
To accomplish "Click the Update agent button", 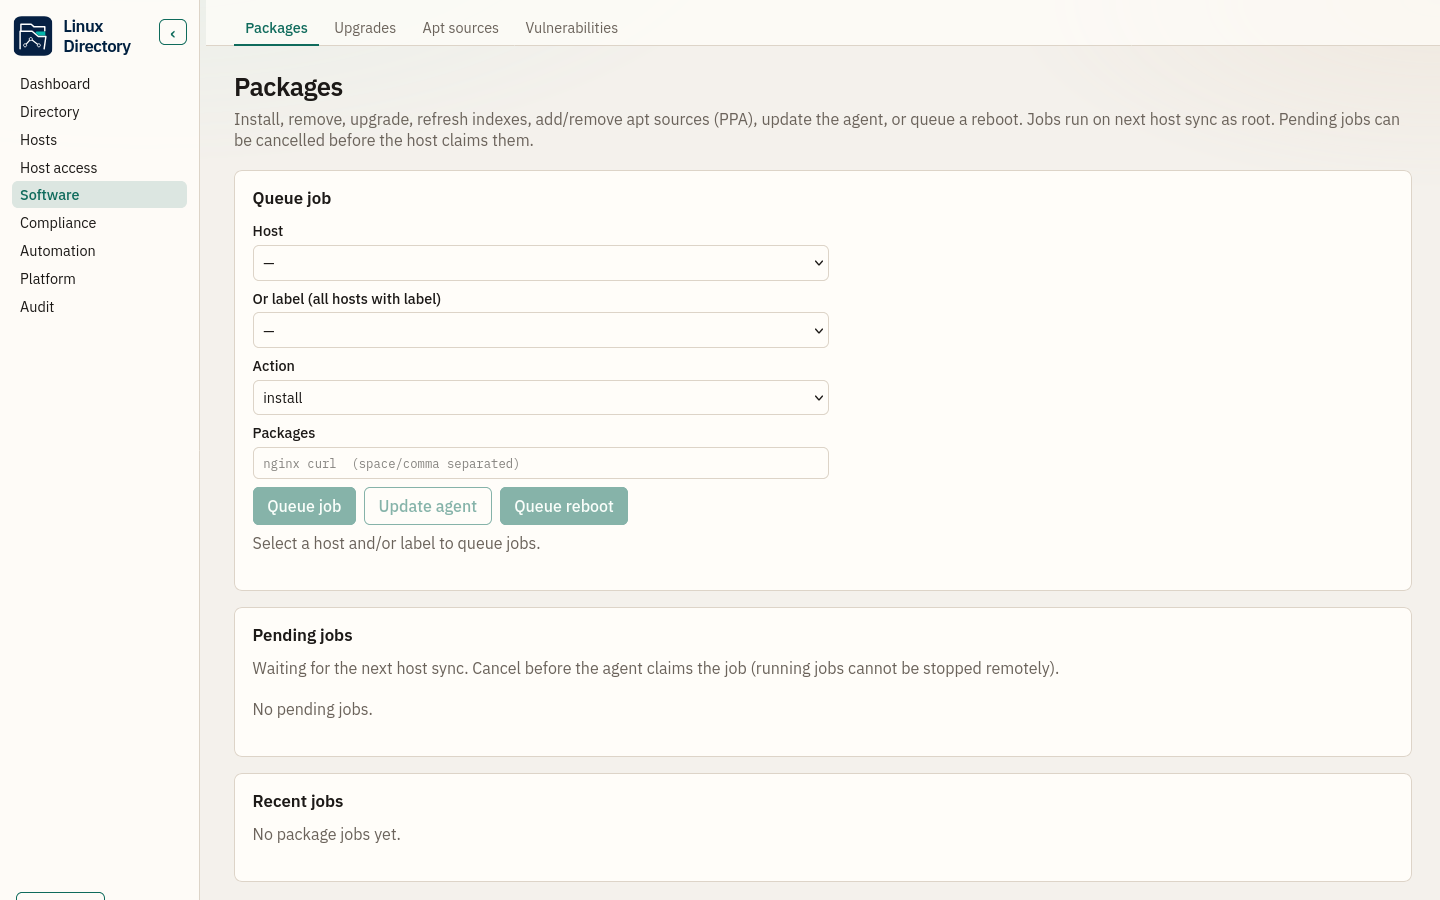I will [x=428, y=506].
